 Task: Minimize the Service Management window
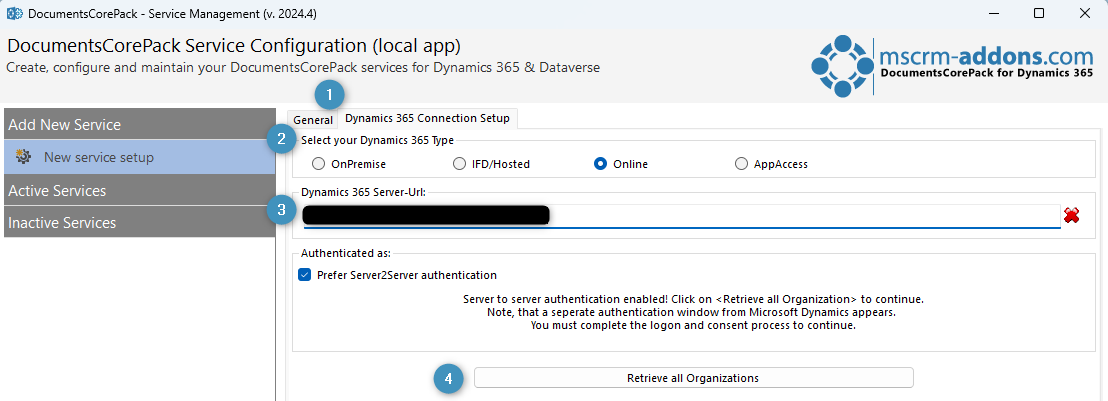[993, 13]
